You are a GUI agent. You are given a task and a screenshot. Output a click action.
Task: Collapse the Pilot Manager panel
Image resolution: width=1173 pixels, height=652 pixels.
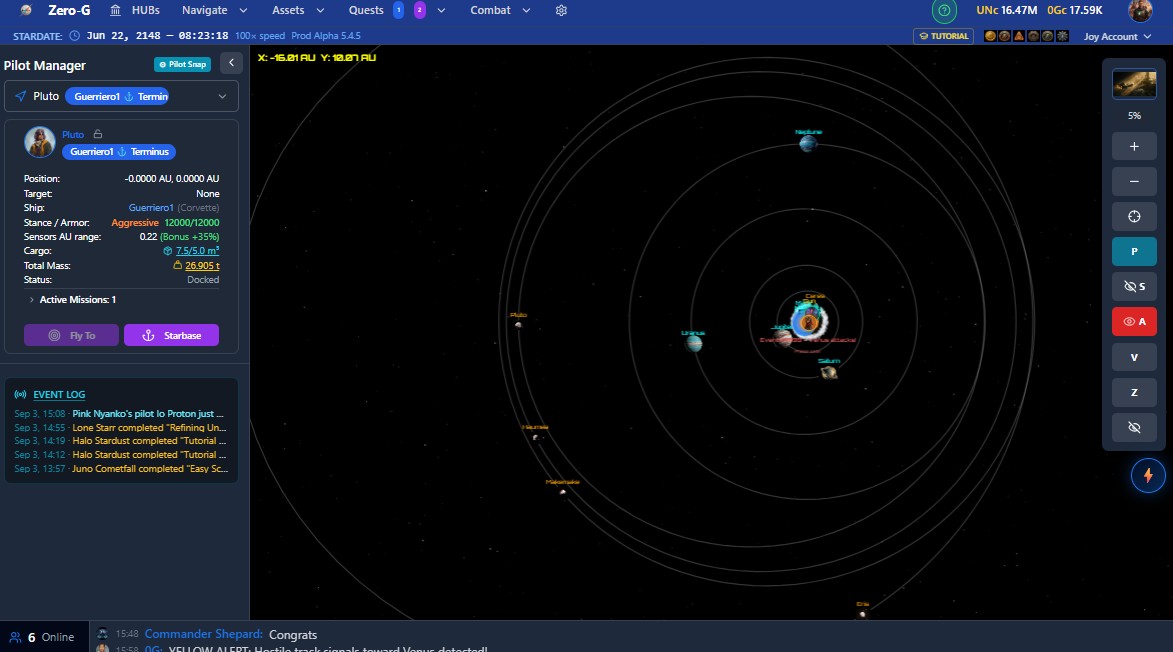pos(231,64)
